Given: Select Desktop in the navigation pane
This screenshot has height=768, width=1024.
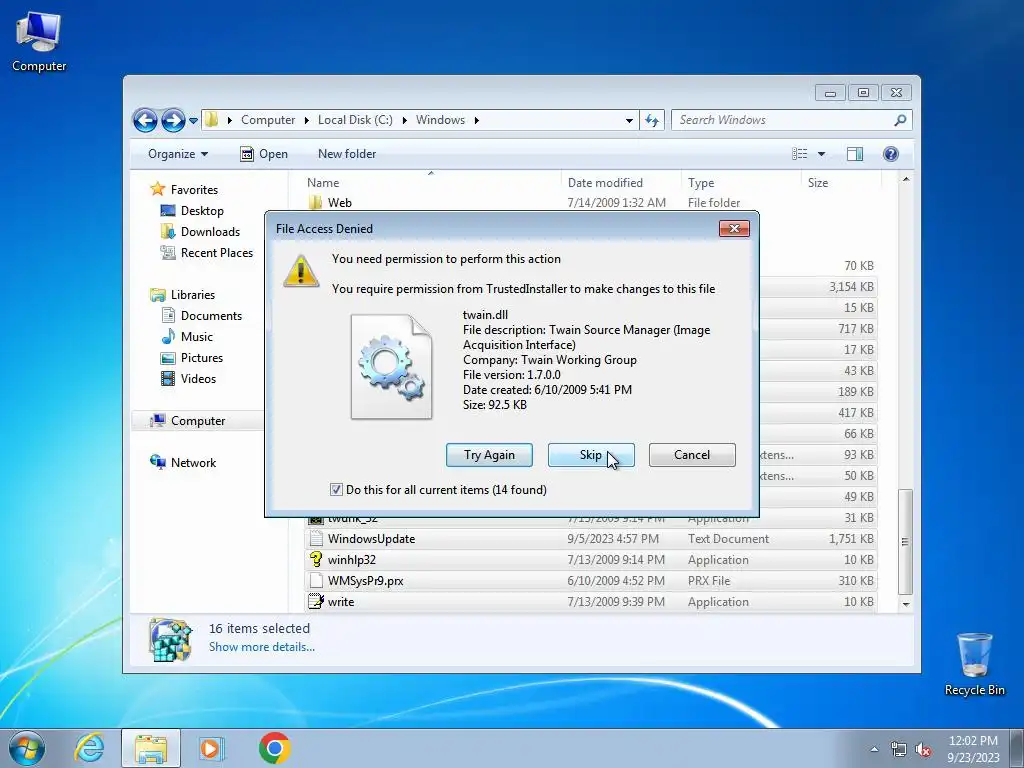Looking at the screenshot, I should (202, 211).
